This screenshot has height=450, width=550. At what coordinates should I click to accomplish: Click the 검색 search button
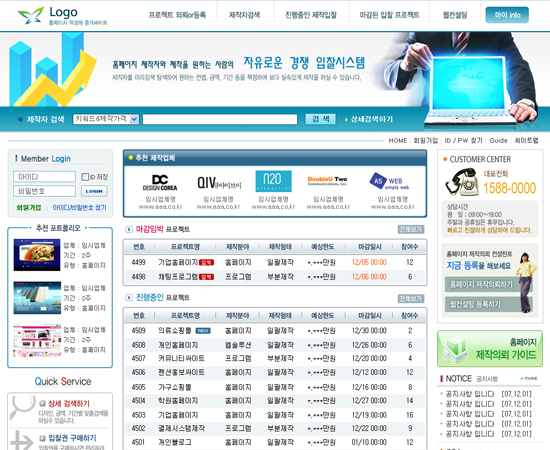click(320, 119)
